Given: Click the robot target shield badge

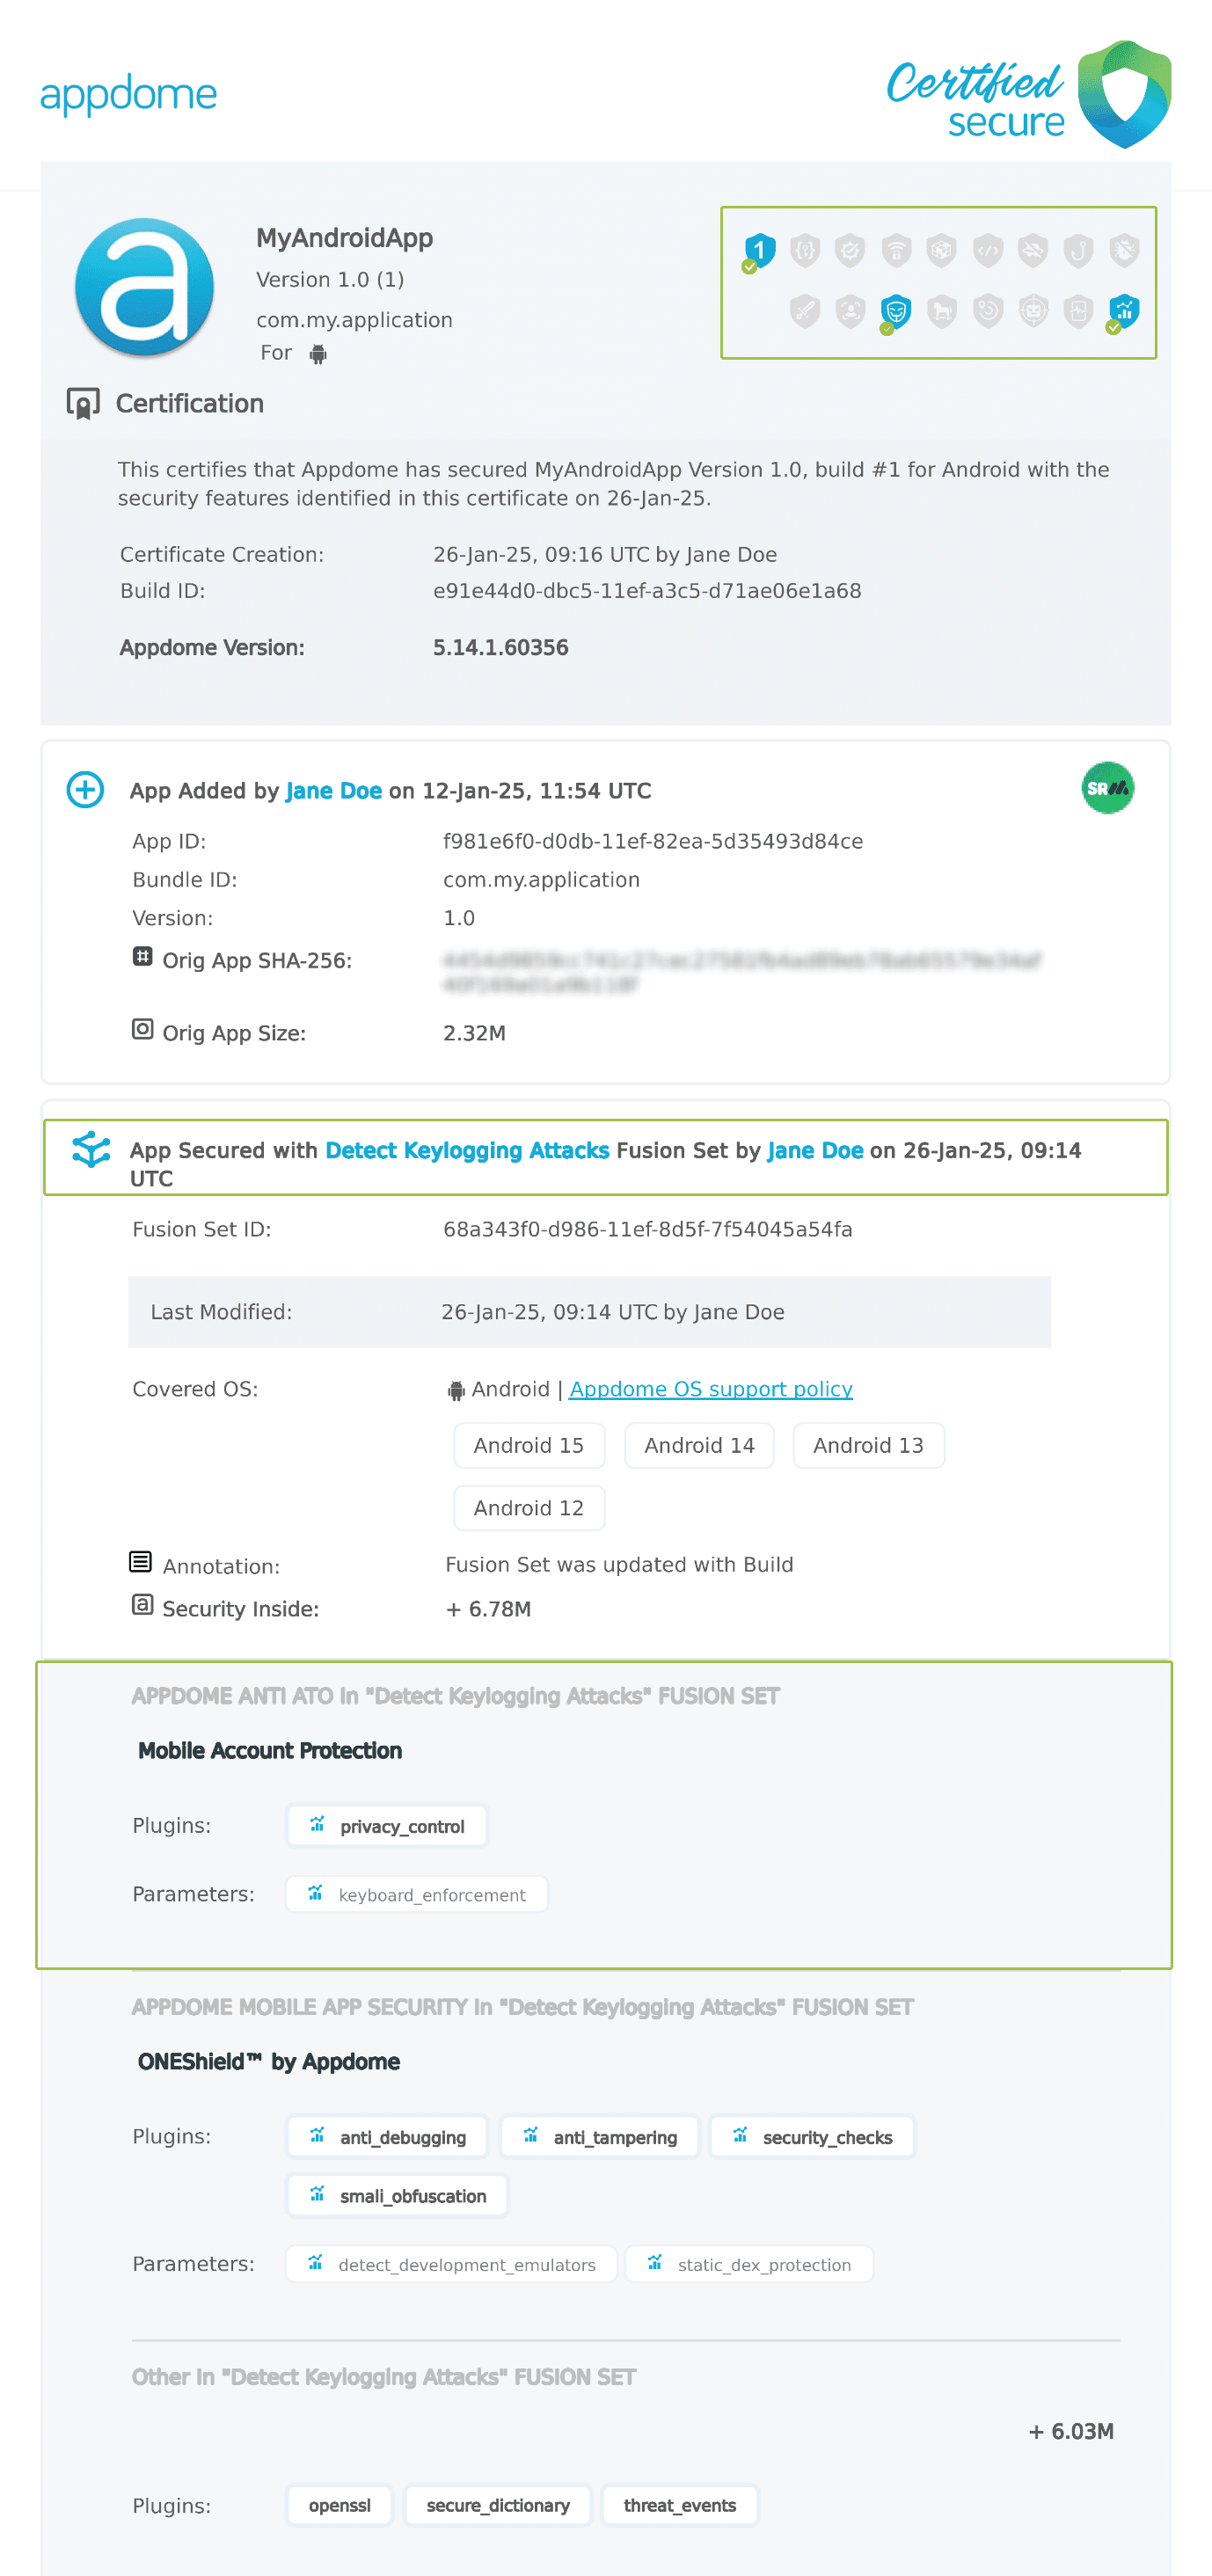Looking at the screenshot, I should [1033, 312].
